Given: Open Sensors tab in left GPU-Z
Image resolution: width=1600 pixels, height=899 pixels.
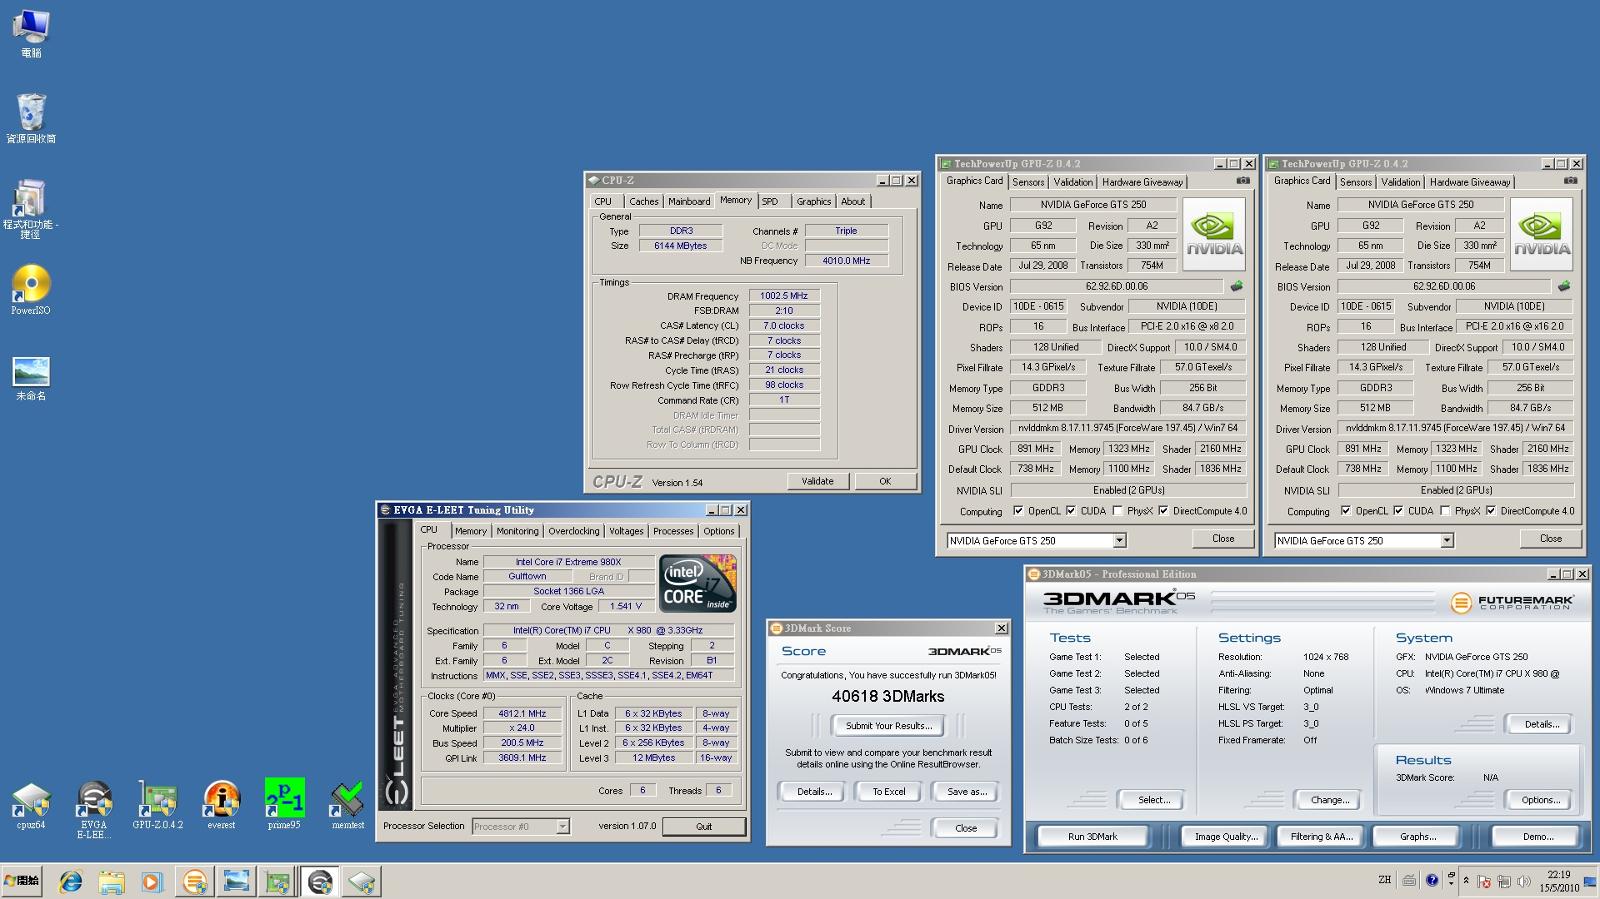Looking at the screenshot, I should pos(1028,182).
